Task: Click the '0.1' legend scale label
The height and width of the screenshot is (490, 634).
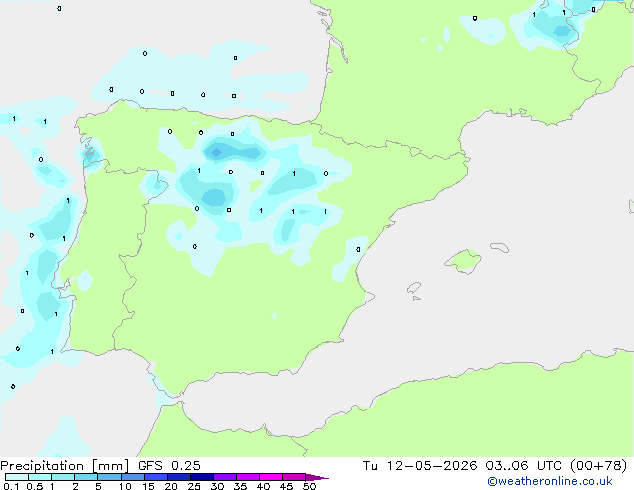Action: click(11, 486)
